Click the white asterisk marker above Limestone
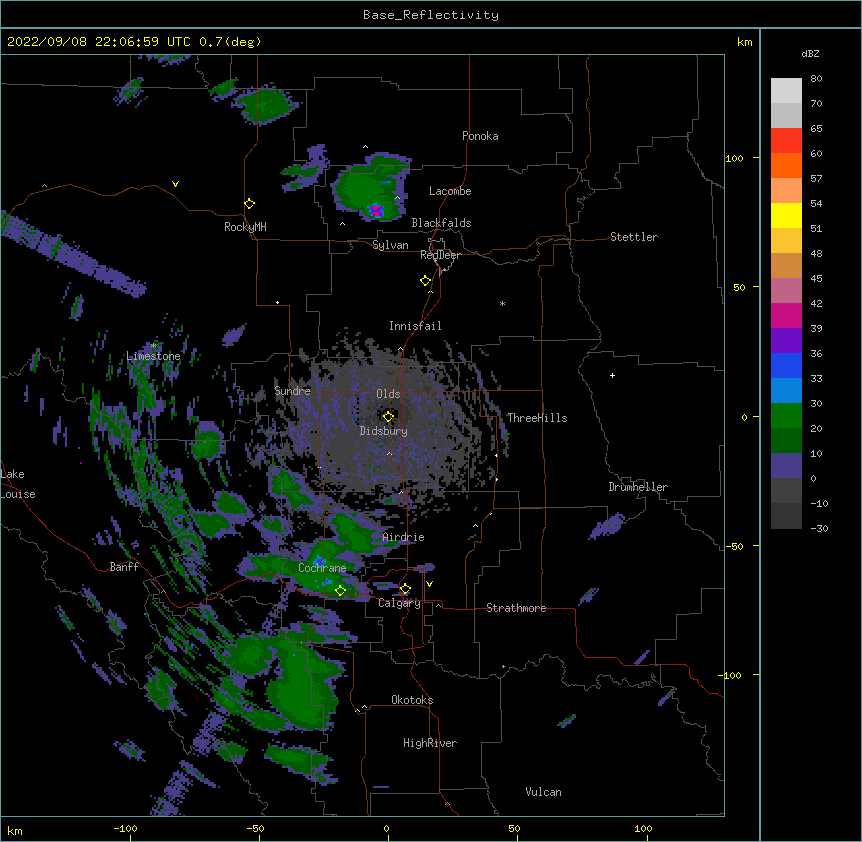Image resolution: width=862 pixels, height=842 pixels. click(154, 346)
